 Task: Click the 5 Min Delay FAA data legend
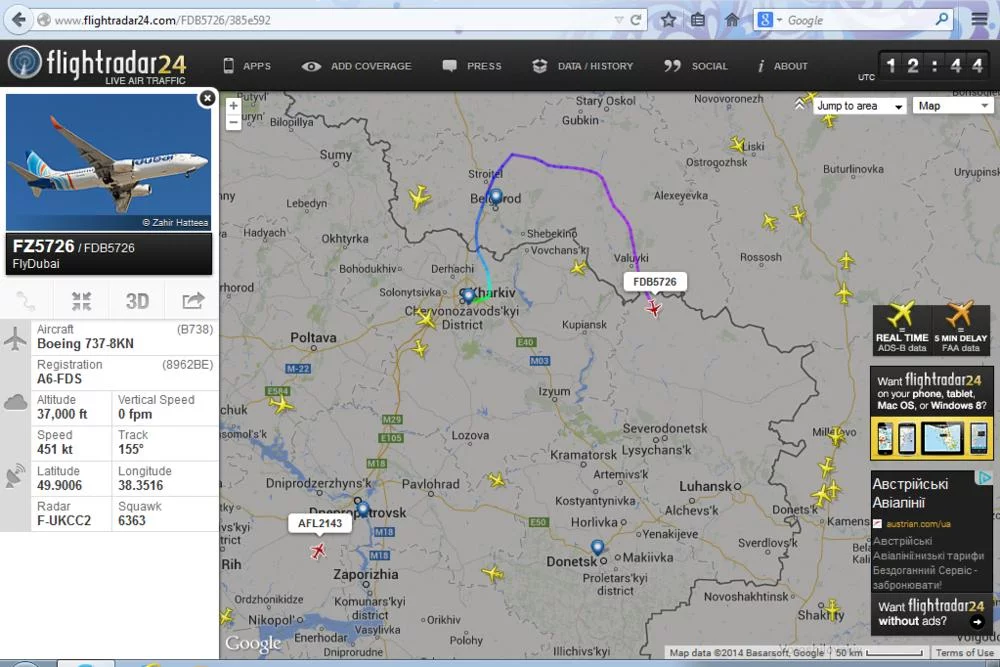tap(960, 328)
